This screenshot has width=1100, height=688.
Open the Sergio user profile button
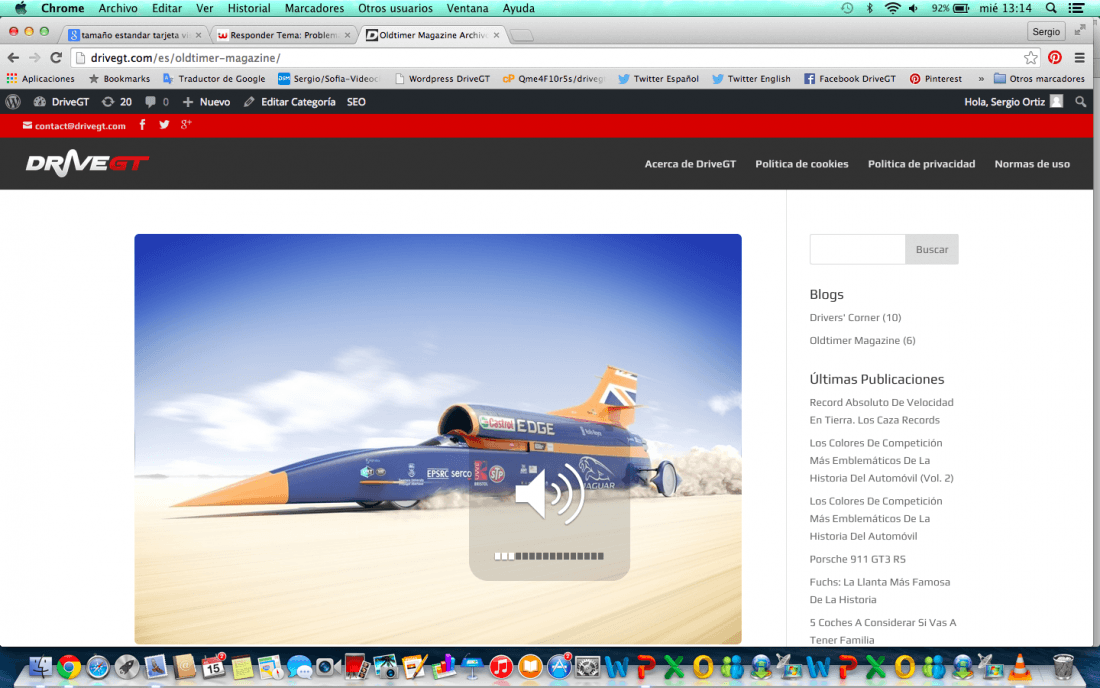(x=1046, y=32)
